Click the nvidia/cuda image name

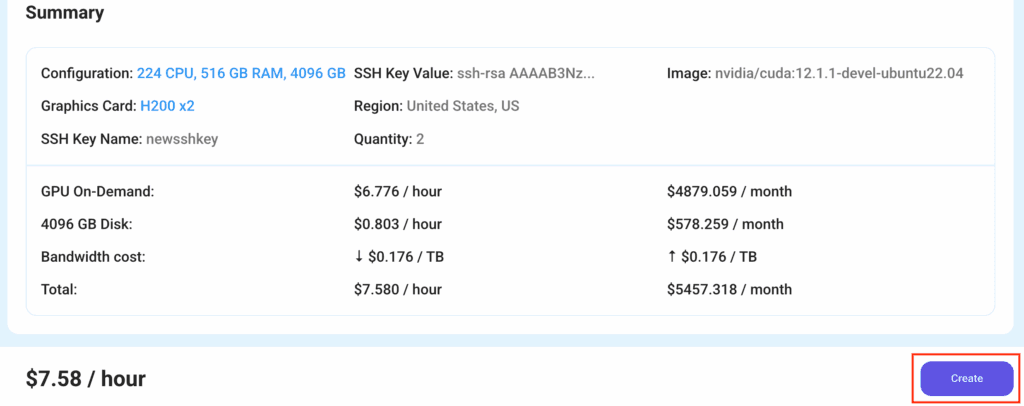pos(839,73)
